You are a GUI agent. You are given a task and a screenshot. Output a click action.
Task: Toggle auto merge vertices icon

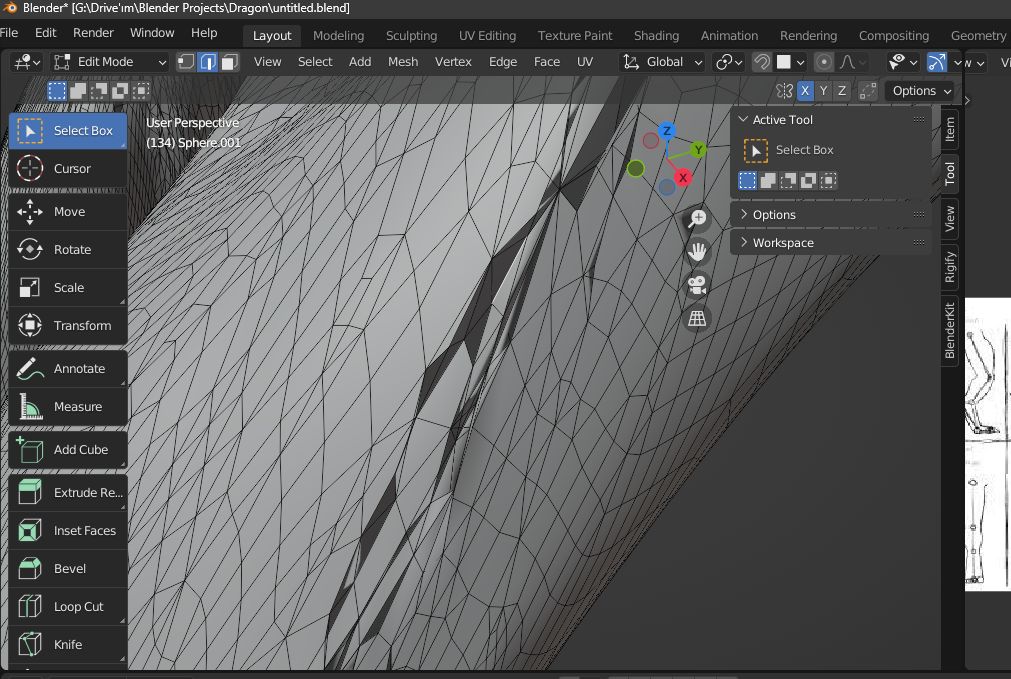pyautogui.click(x=868, y=91)
